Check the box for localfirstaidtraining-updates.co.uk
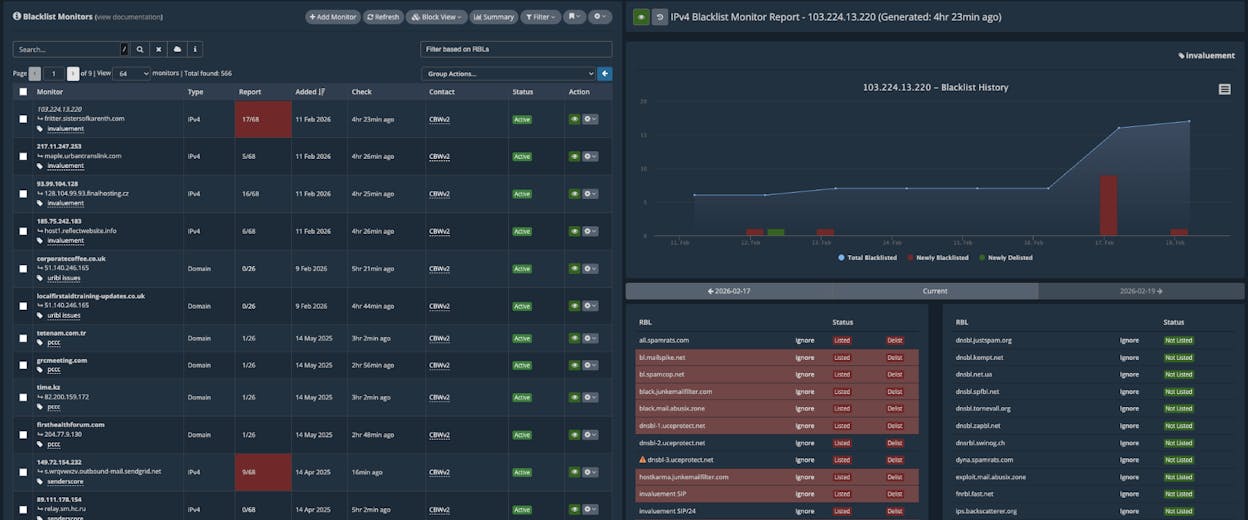Viewport: 1248px width, 520px height. pyautogui.click(x=23, y=306)
